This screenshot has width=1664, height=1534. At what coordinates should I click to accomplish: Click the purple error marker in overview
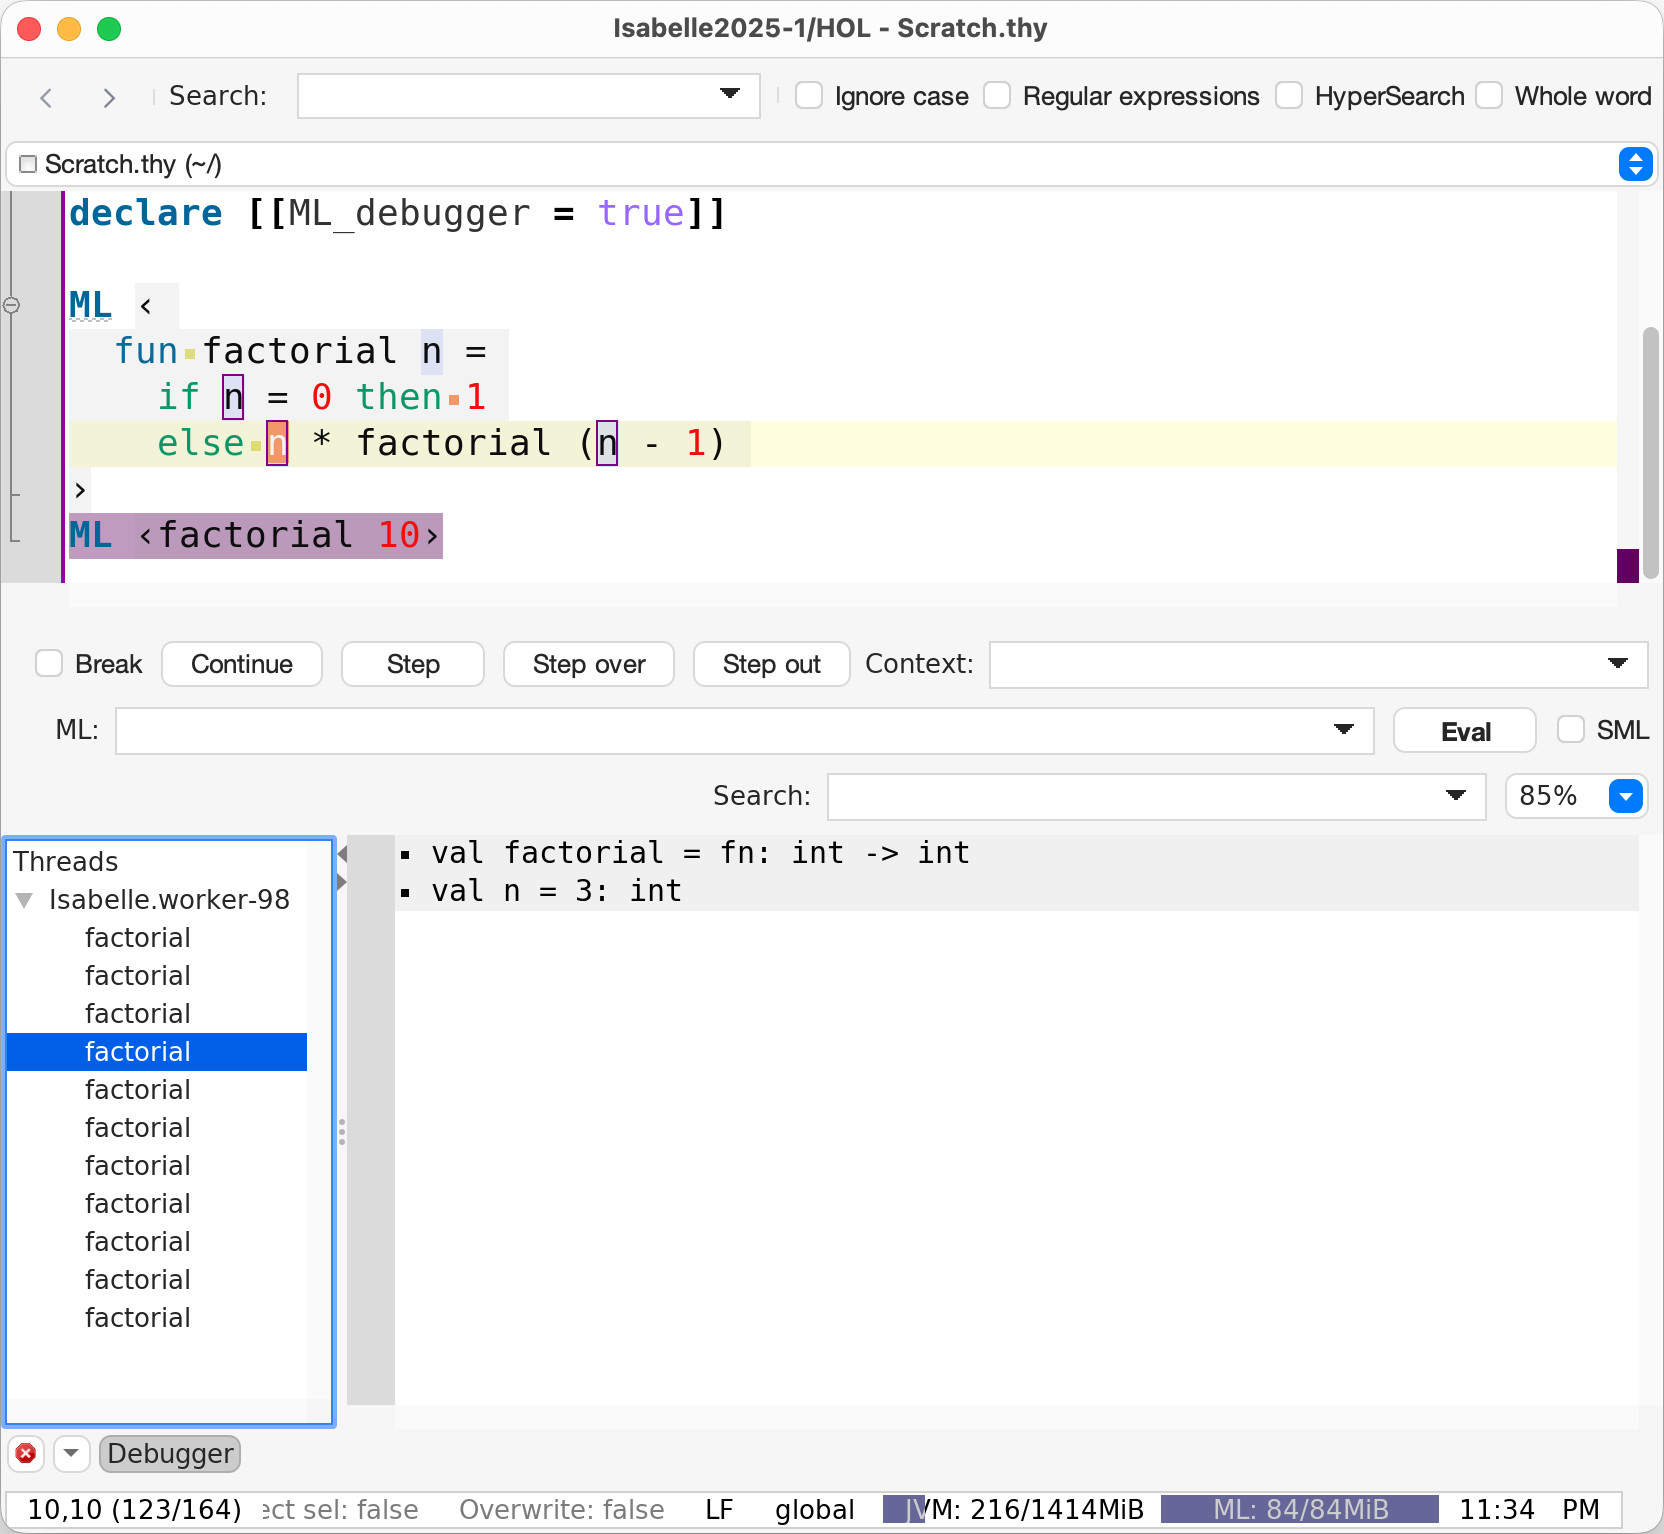pos(1627,565)
